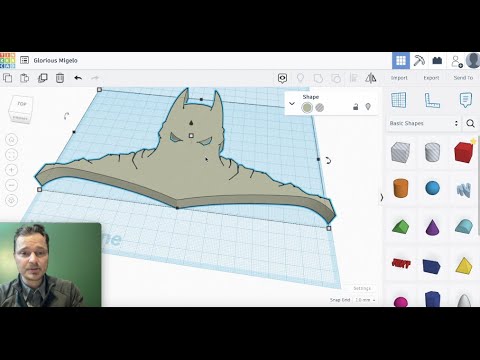Image resolution: width=480 pixels, height=360 pixels.
Task: Toggle shape visibility lightbulb in Shape panel
Action: (368, 107)
